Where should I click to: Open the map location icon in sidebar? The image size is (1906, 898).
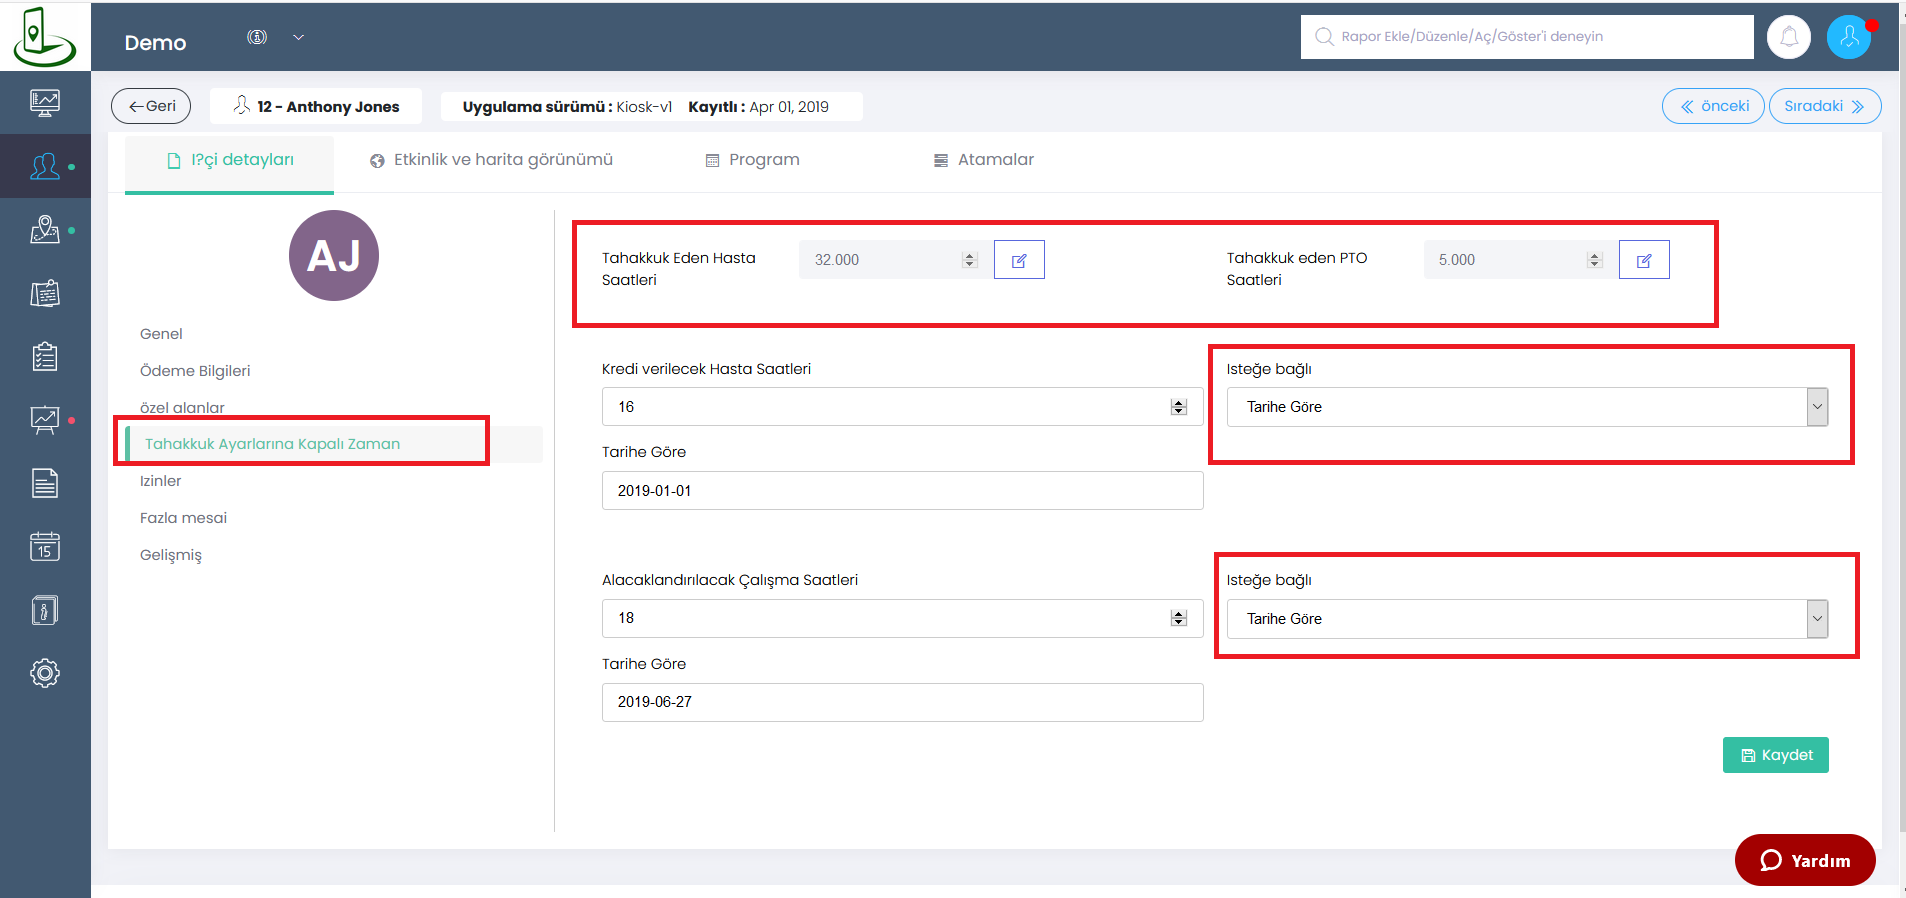(x=45, y=230)
